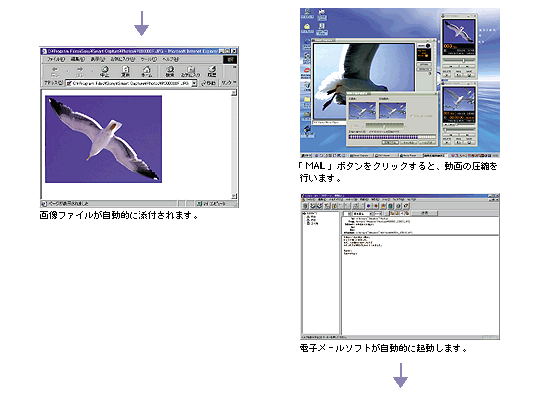Viewport: 540px width, 396px height.
Task: Click the Search globe icon in browser toolbar
Action: tap(170, 71)
